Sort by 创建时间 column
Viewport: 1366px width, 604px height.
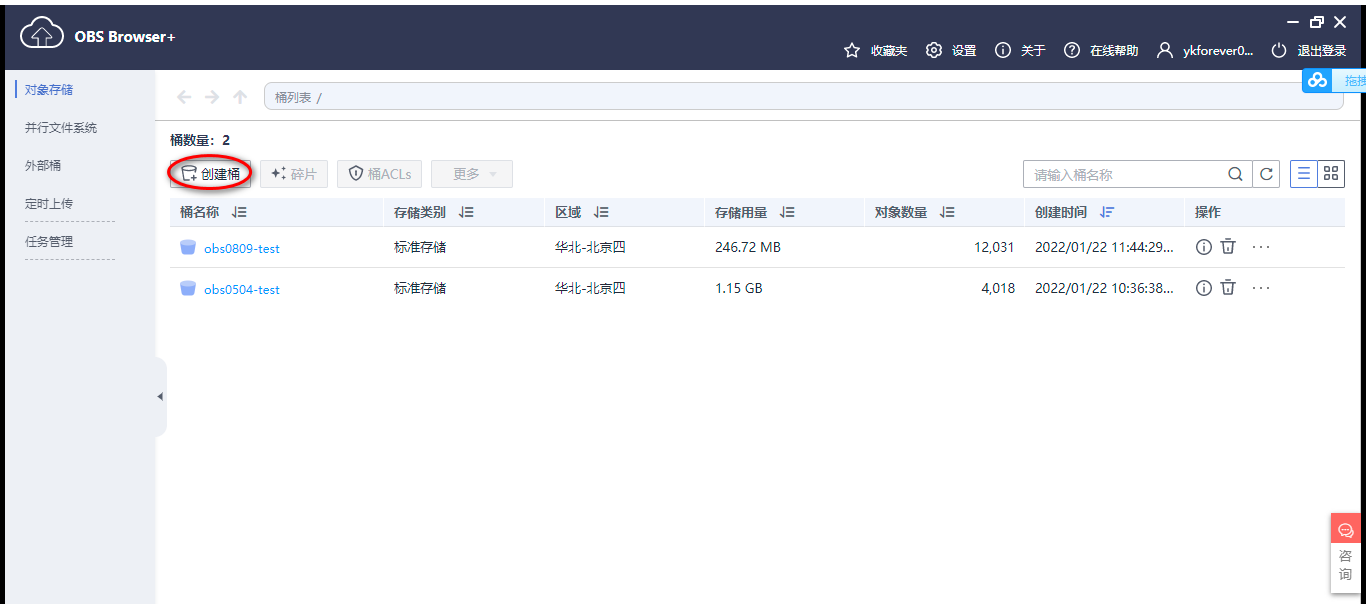point(1107,212)
